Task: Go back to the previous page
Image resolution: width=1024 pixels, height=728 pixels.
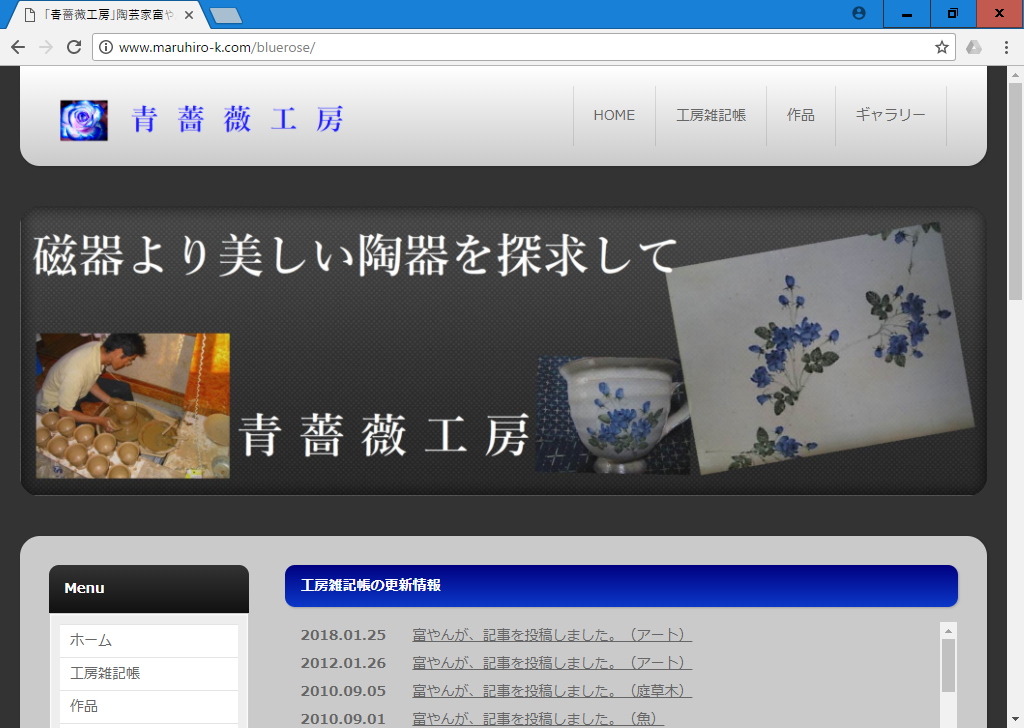Action: 18,47
